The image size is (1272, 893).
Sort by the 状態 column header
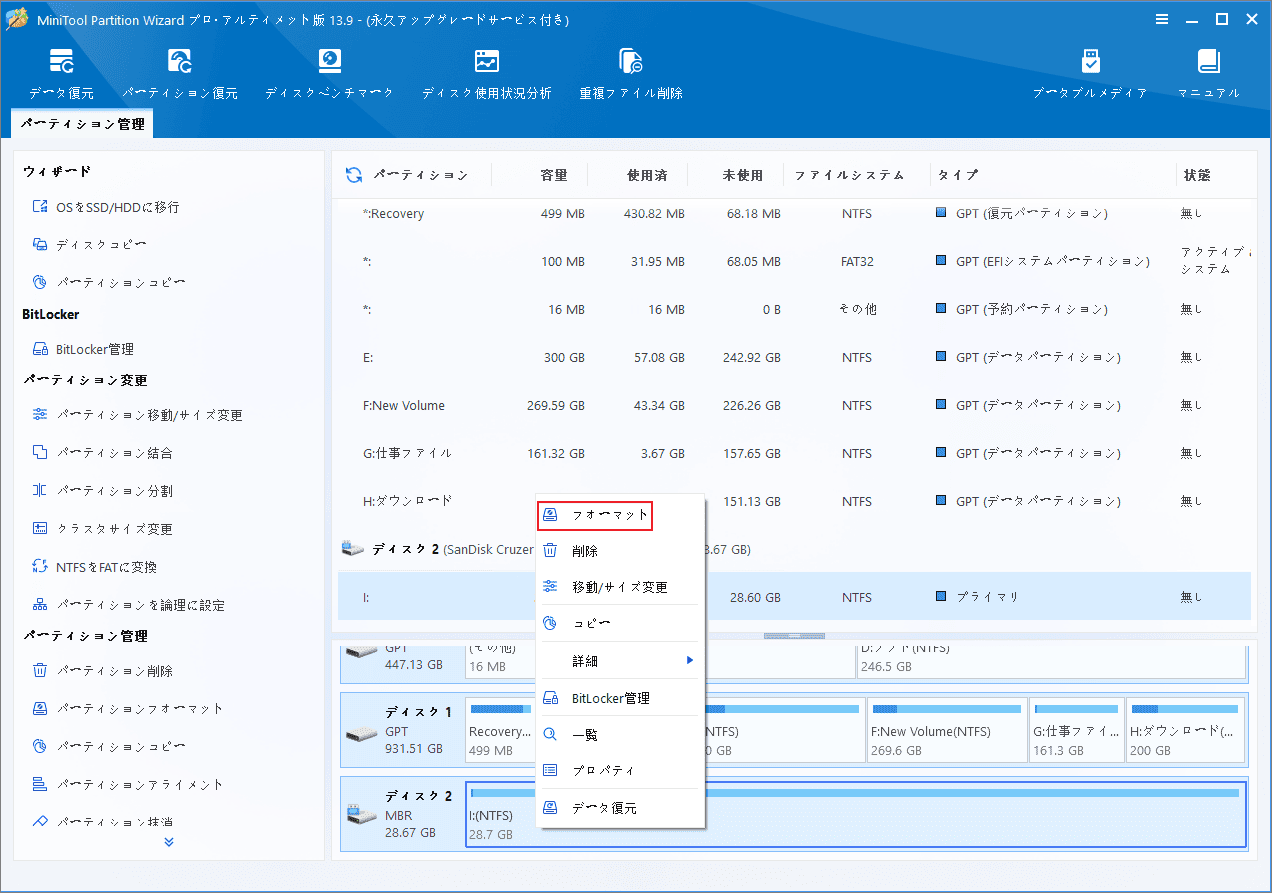coord(1197,175)
